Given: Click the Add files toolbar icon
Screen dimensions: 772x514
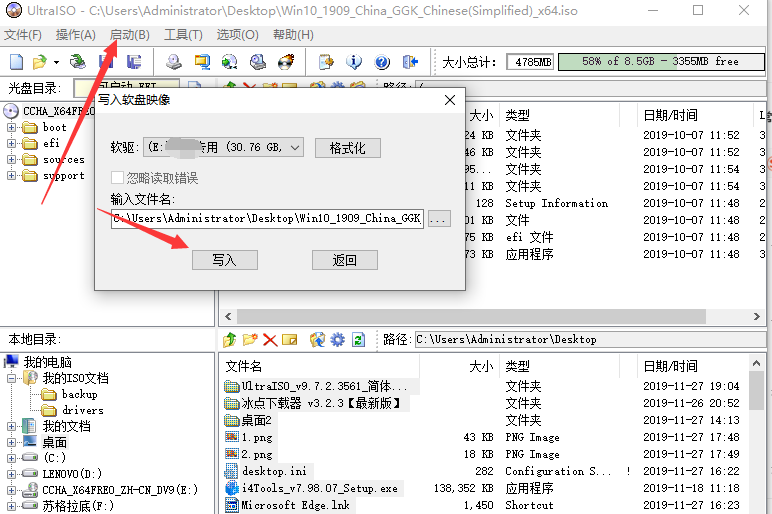Looking at the screenshot, I should point(326,62).
